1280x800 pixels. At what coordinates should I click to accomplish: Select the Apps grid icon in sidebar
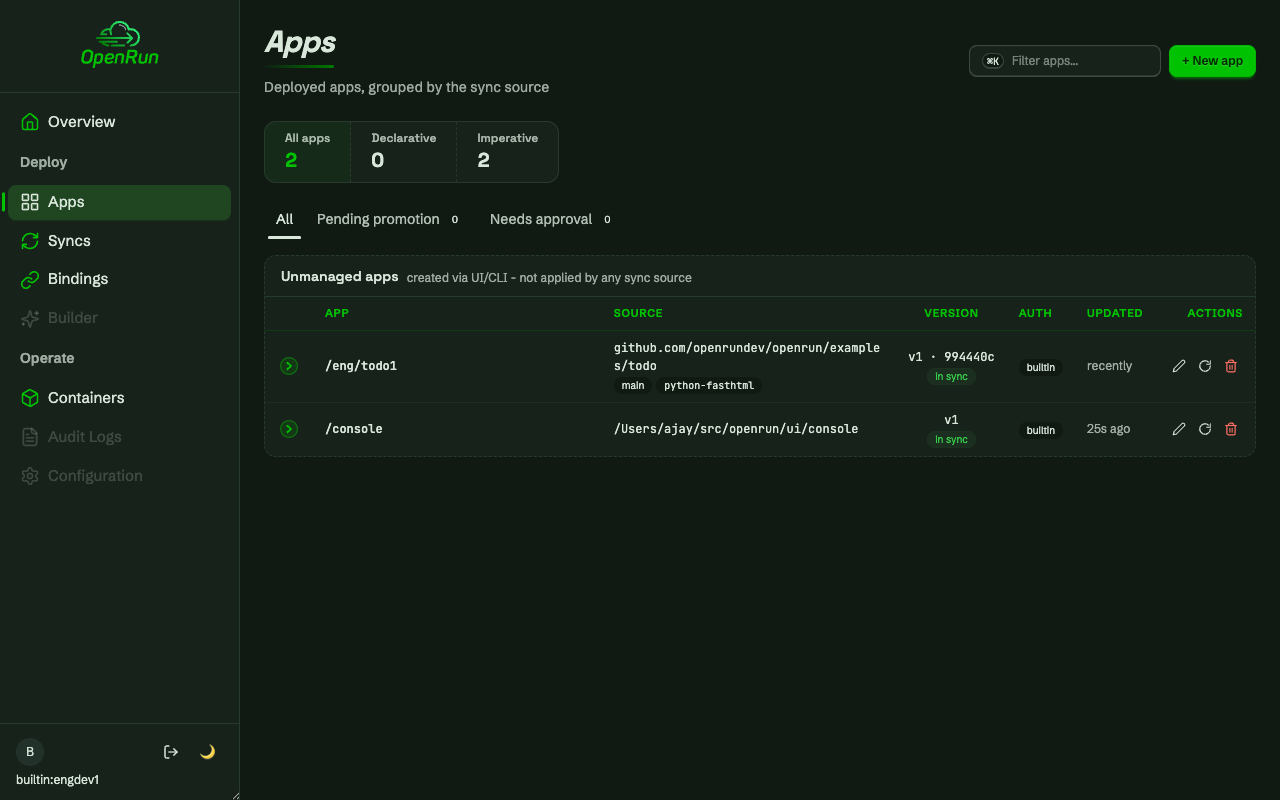pos(30,202)
